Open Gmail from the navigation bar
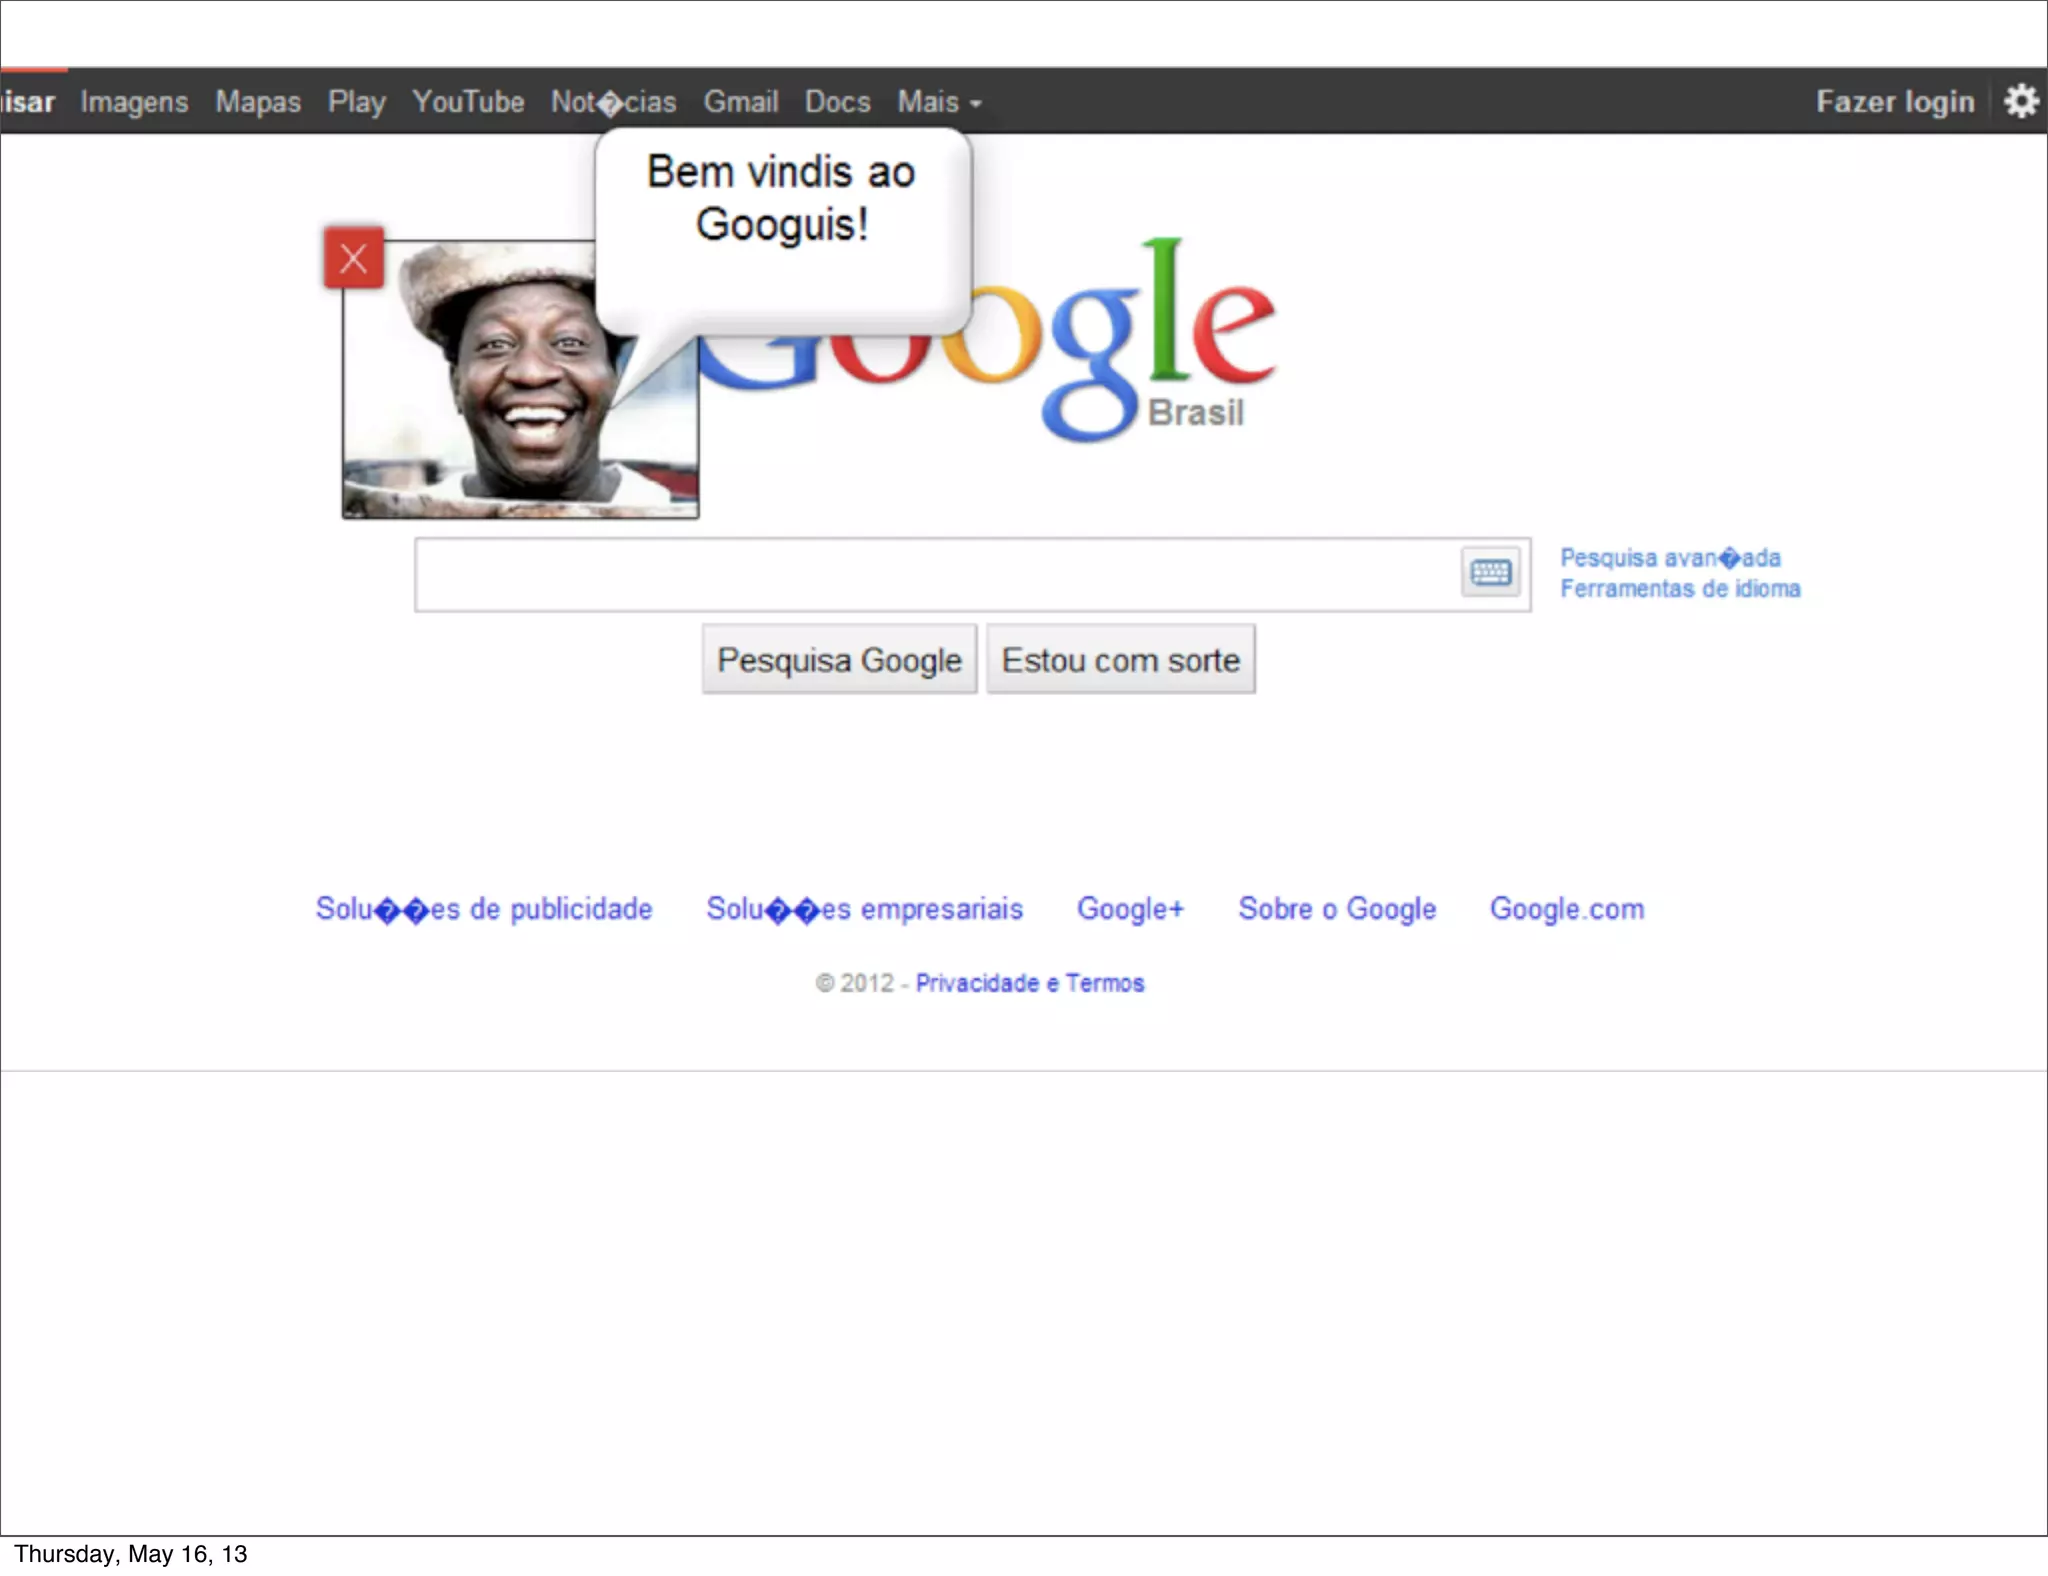 point(740,102)
